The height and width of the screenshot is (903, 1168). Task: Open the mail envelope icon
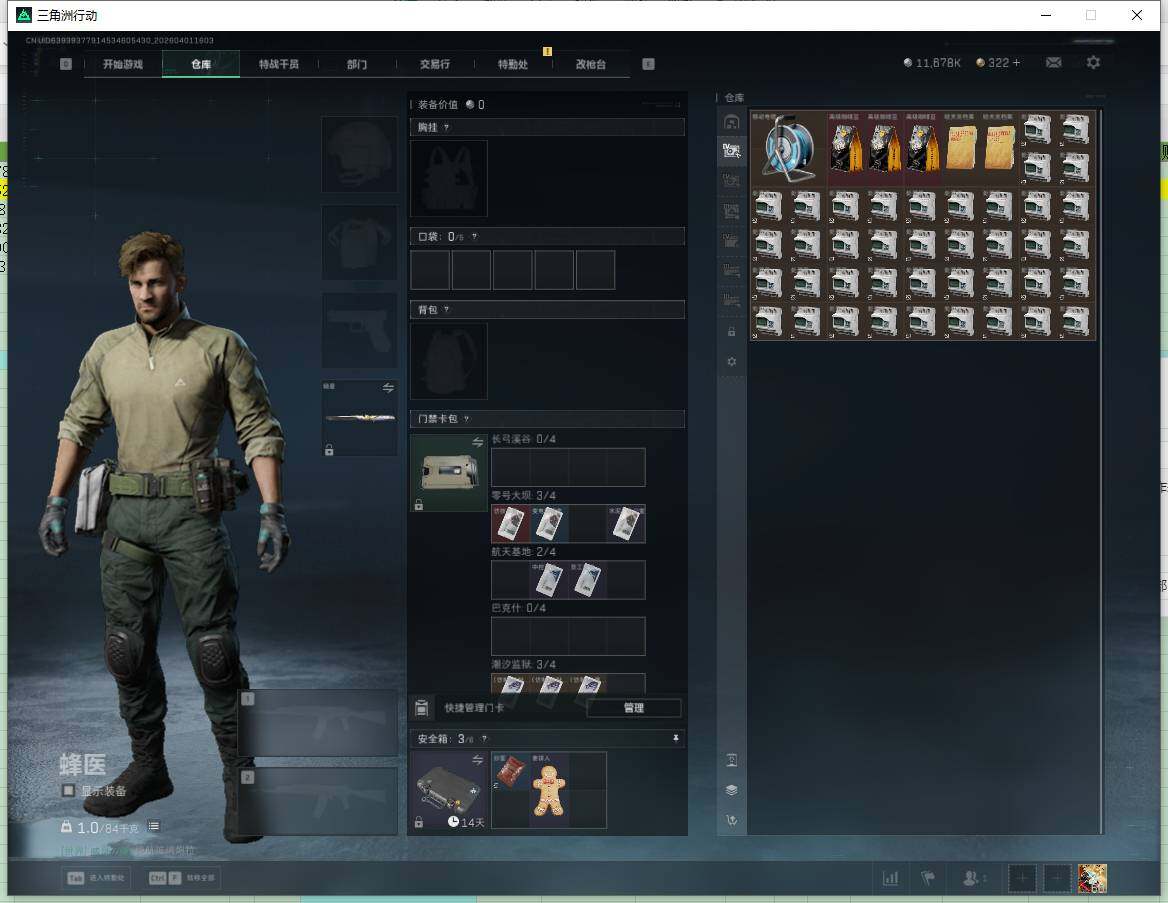point(1053,63)
